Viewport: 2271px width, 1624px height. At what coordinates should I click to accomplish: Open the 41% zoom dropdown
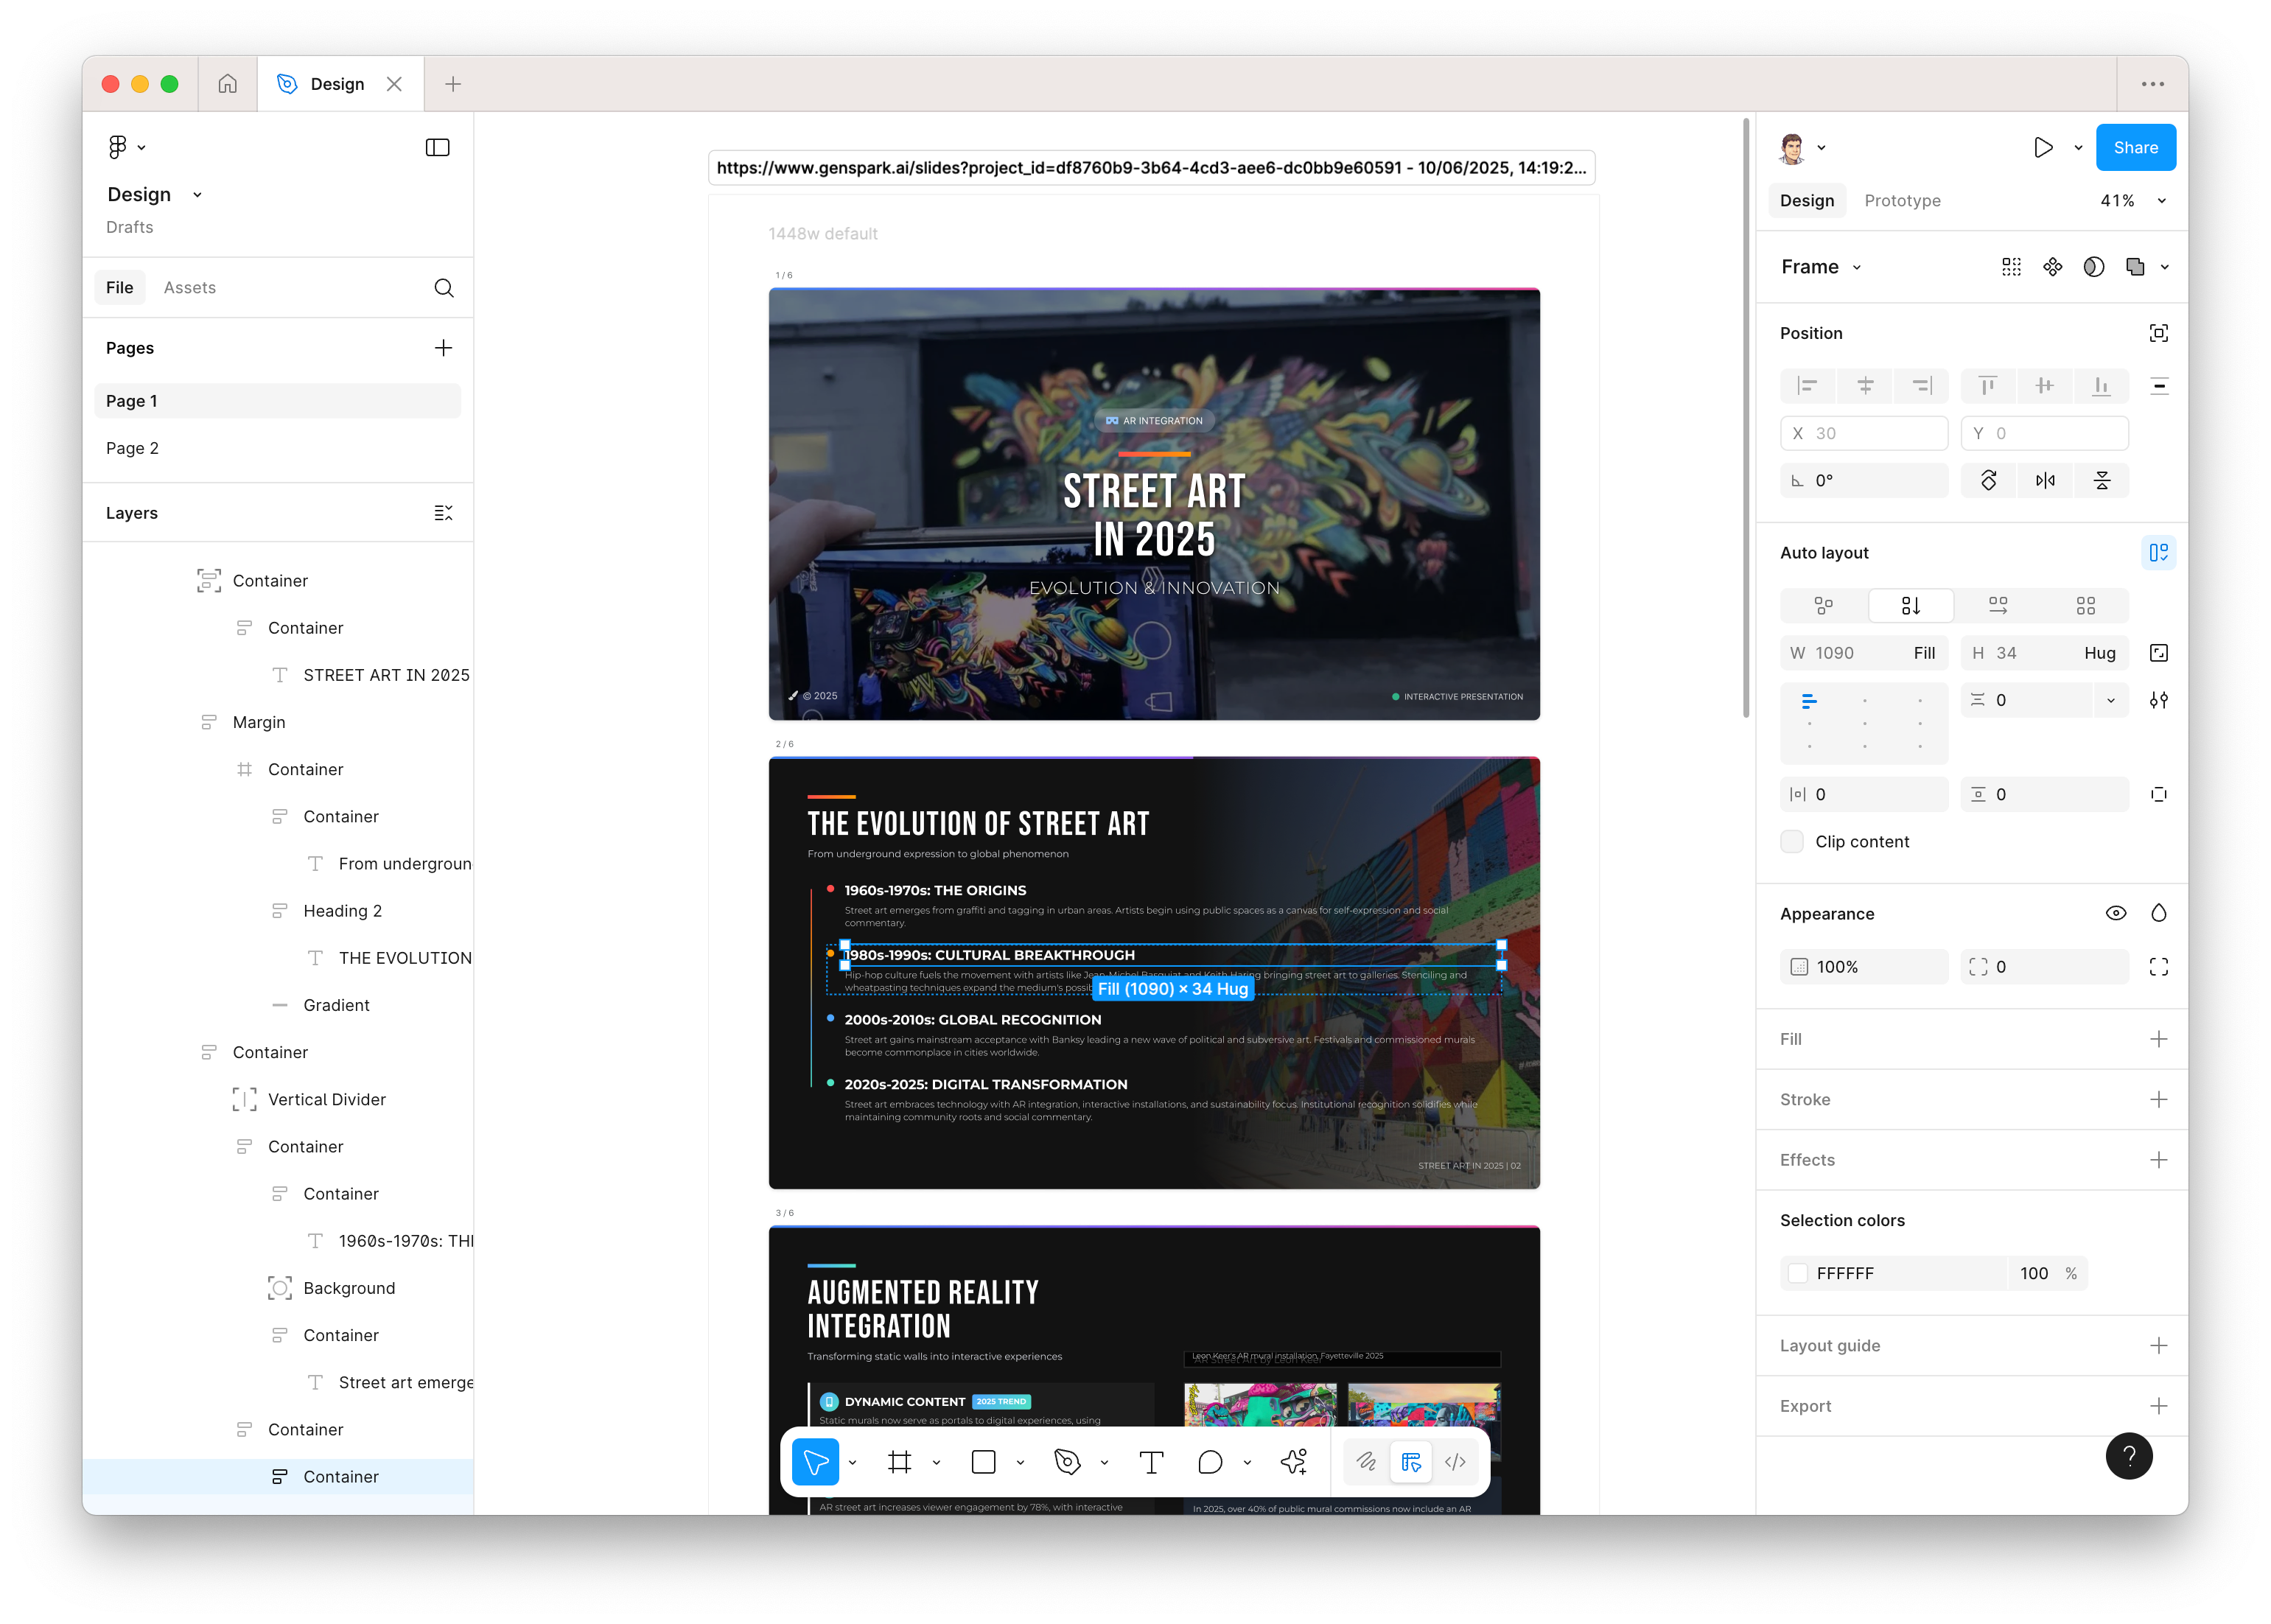[2162, 201]
